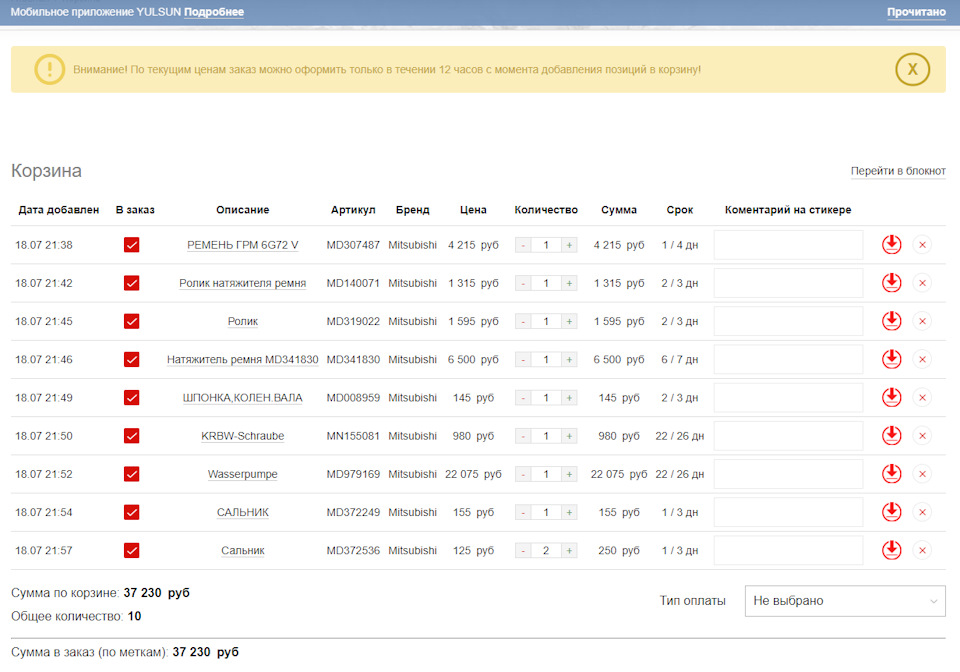Click the download icon for Wasserpumpe
The height and width of the screenshot is (672, 960).
(891, 474)
